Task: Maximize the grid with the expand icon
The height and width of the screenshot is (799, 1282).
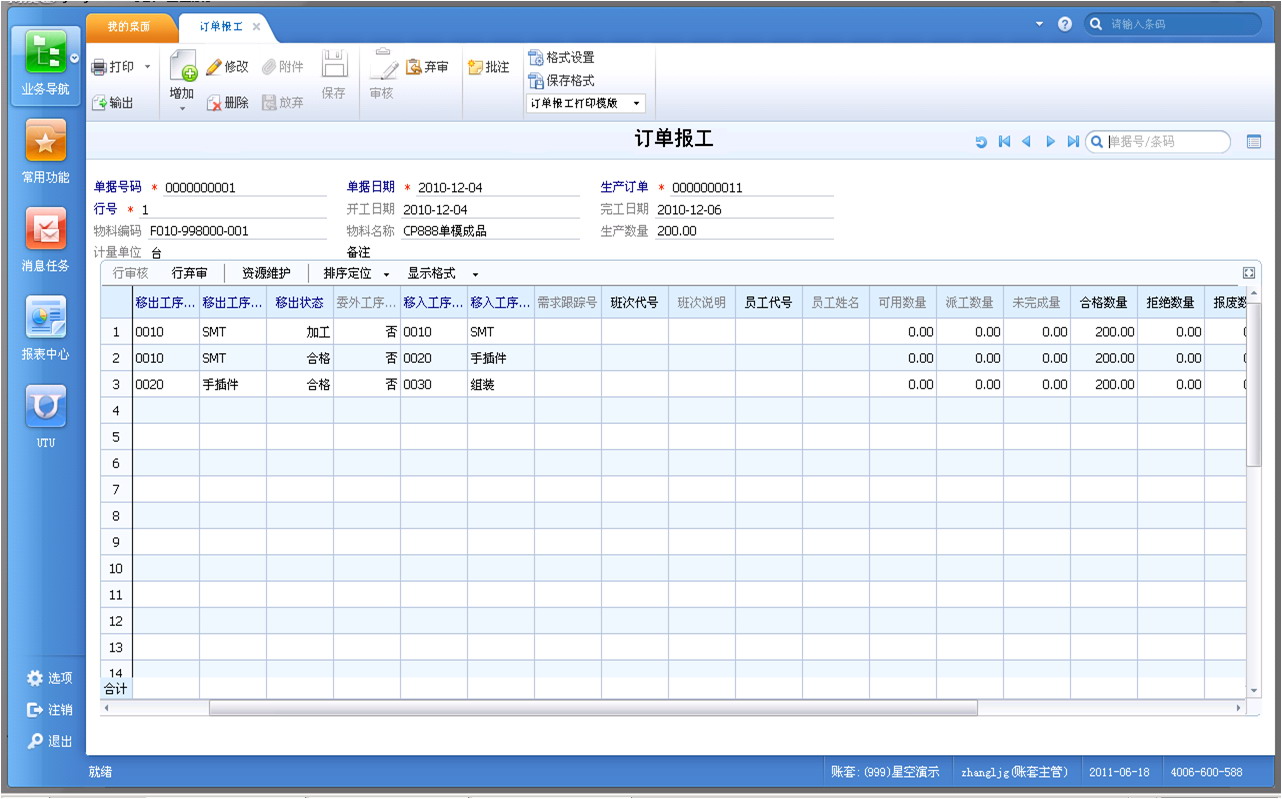Action: coord(1248,273)
